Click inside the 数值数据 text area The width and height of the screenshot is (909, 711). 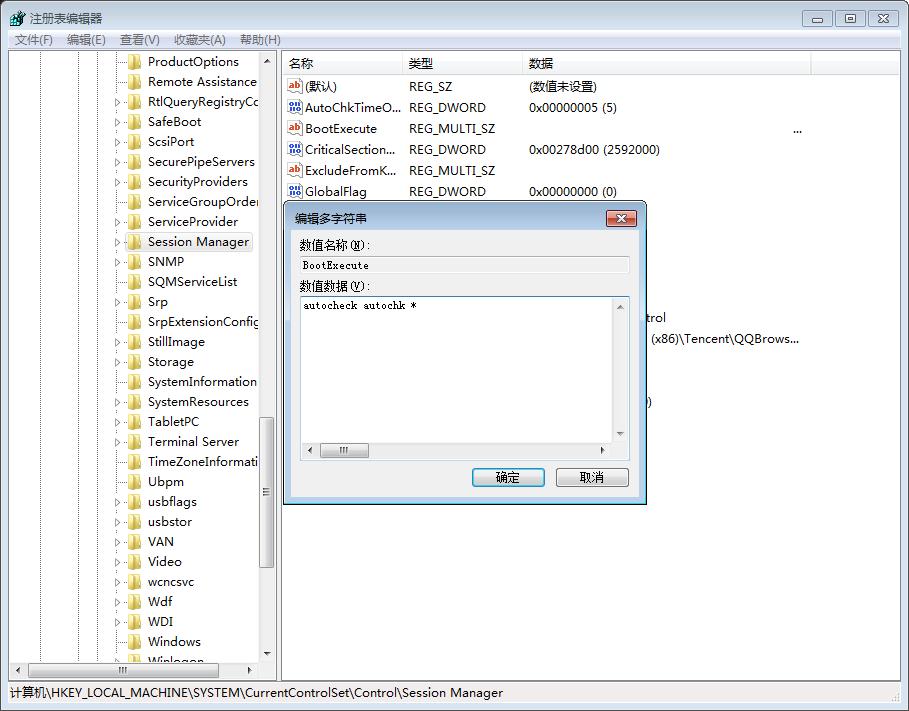[457, 370]
